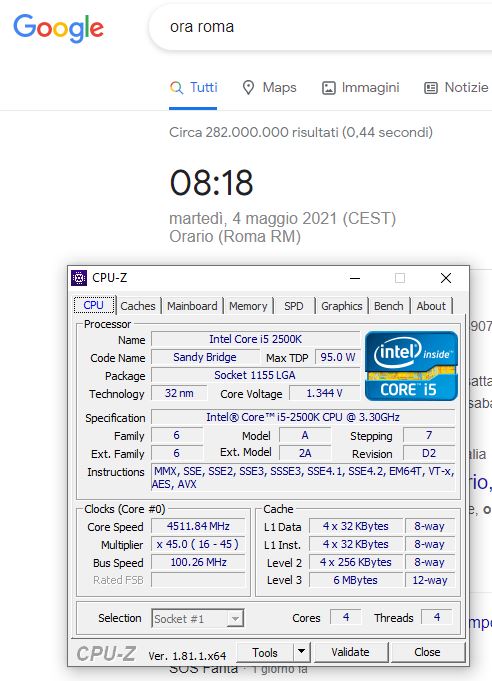Click the Revision value 'D2'

tap(429, 453)
